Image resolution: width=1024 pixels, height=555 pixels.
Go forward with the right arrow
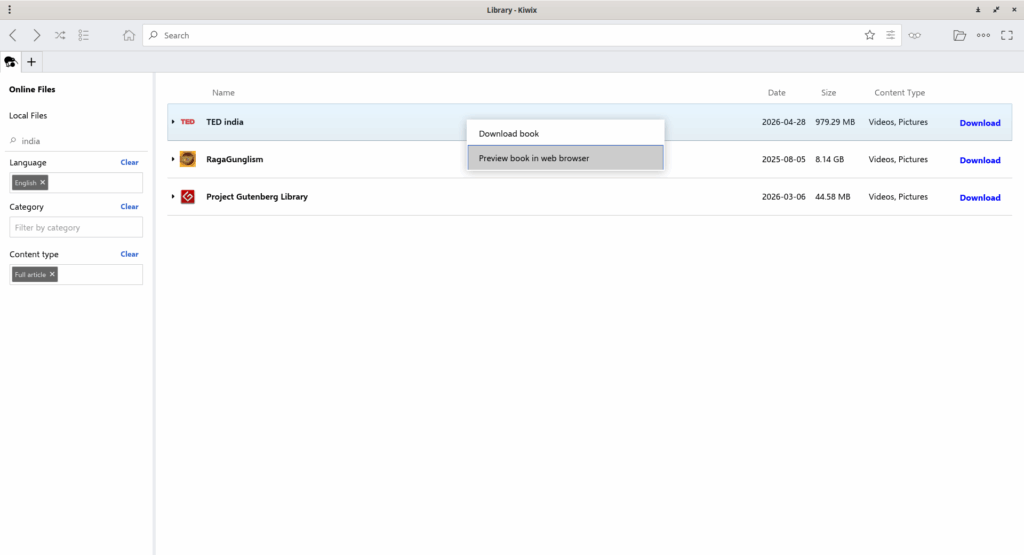37,35
